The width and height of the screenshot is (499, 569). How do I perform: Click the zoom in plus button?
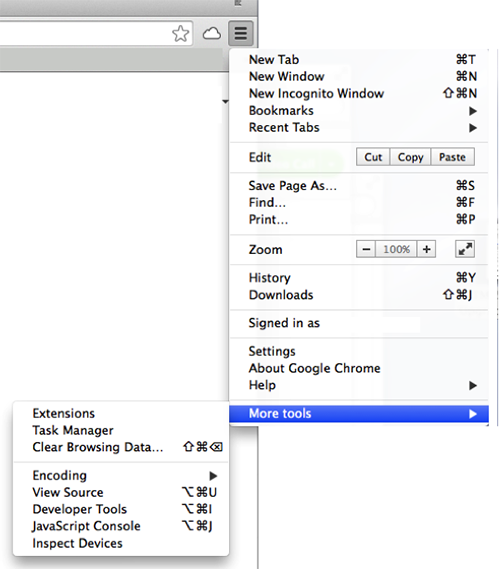click(426, 249)
